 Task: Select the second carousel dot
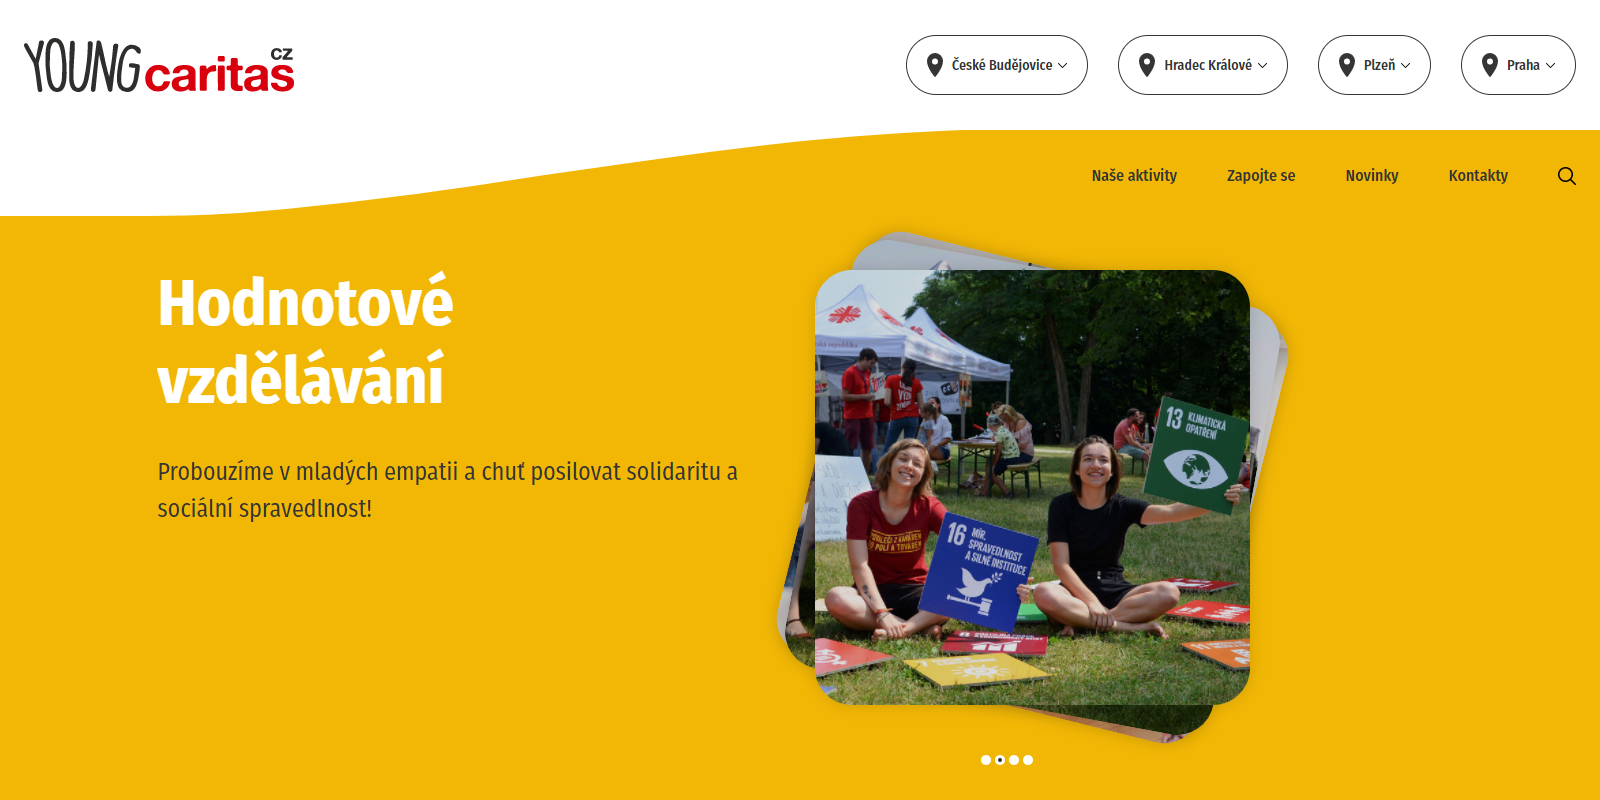click(x=1000, y=760)
